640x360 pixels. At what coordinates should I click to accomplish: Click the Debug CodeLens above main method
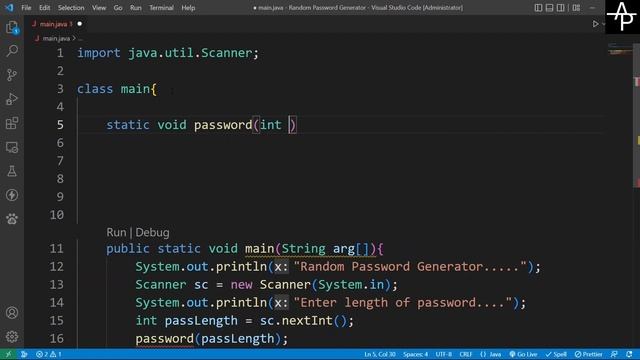[x=152, y=232]
